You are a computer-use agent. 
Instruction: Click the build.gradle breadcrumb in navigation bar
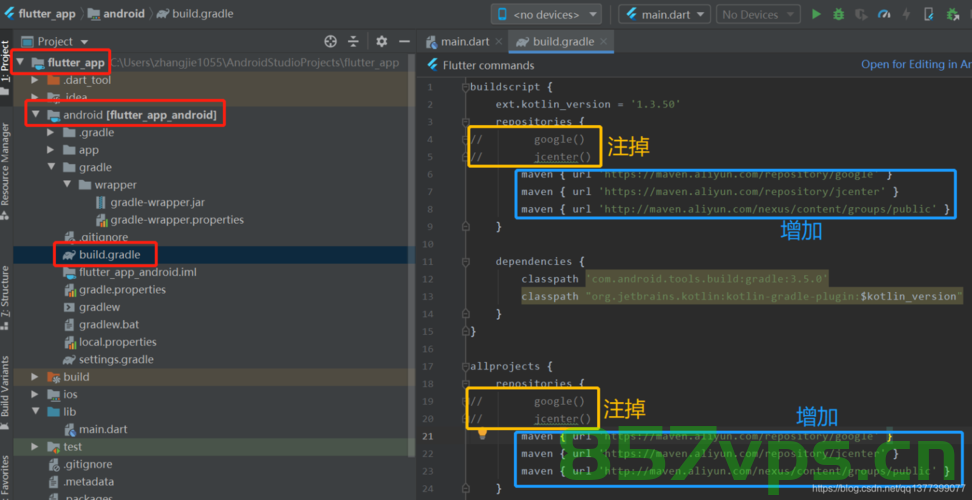[x=195, y=14]
